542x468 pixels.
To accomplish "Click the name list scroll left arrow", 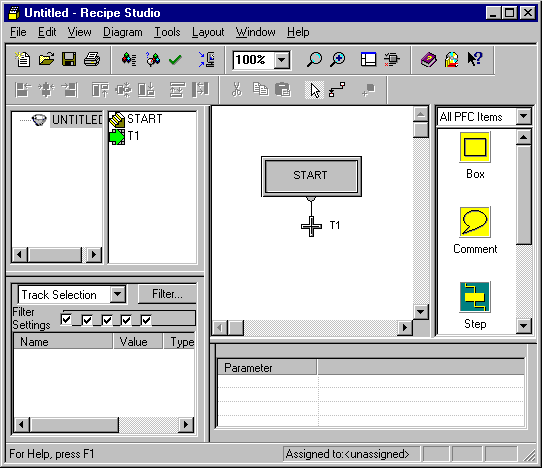I will tap(21, 424).
